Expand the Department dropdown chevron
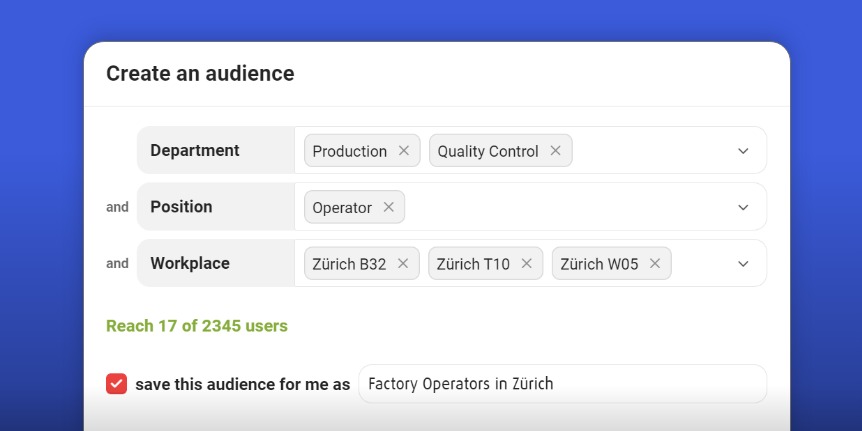This screenshot has width=862, height=431. (743, 151)
